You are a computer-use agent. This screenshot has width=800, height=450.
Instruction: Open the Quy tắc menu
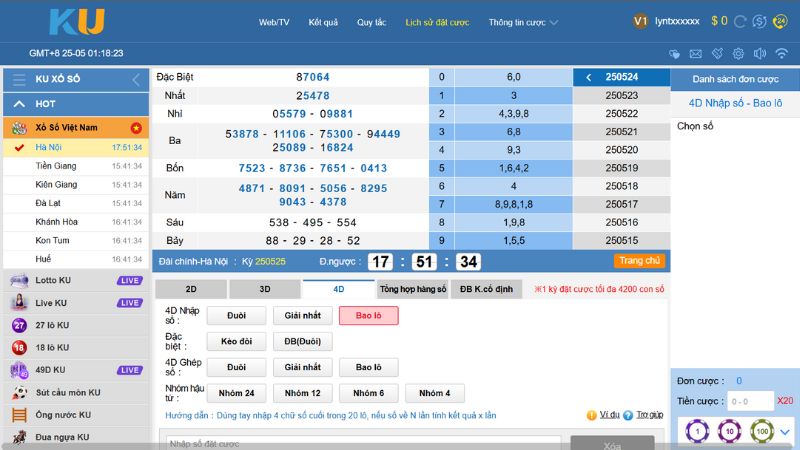click(x=371, y=22)
